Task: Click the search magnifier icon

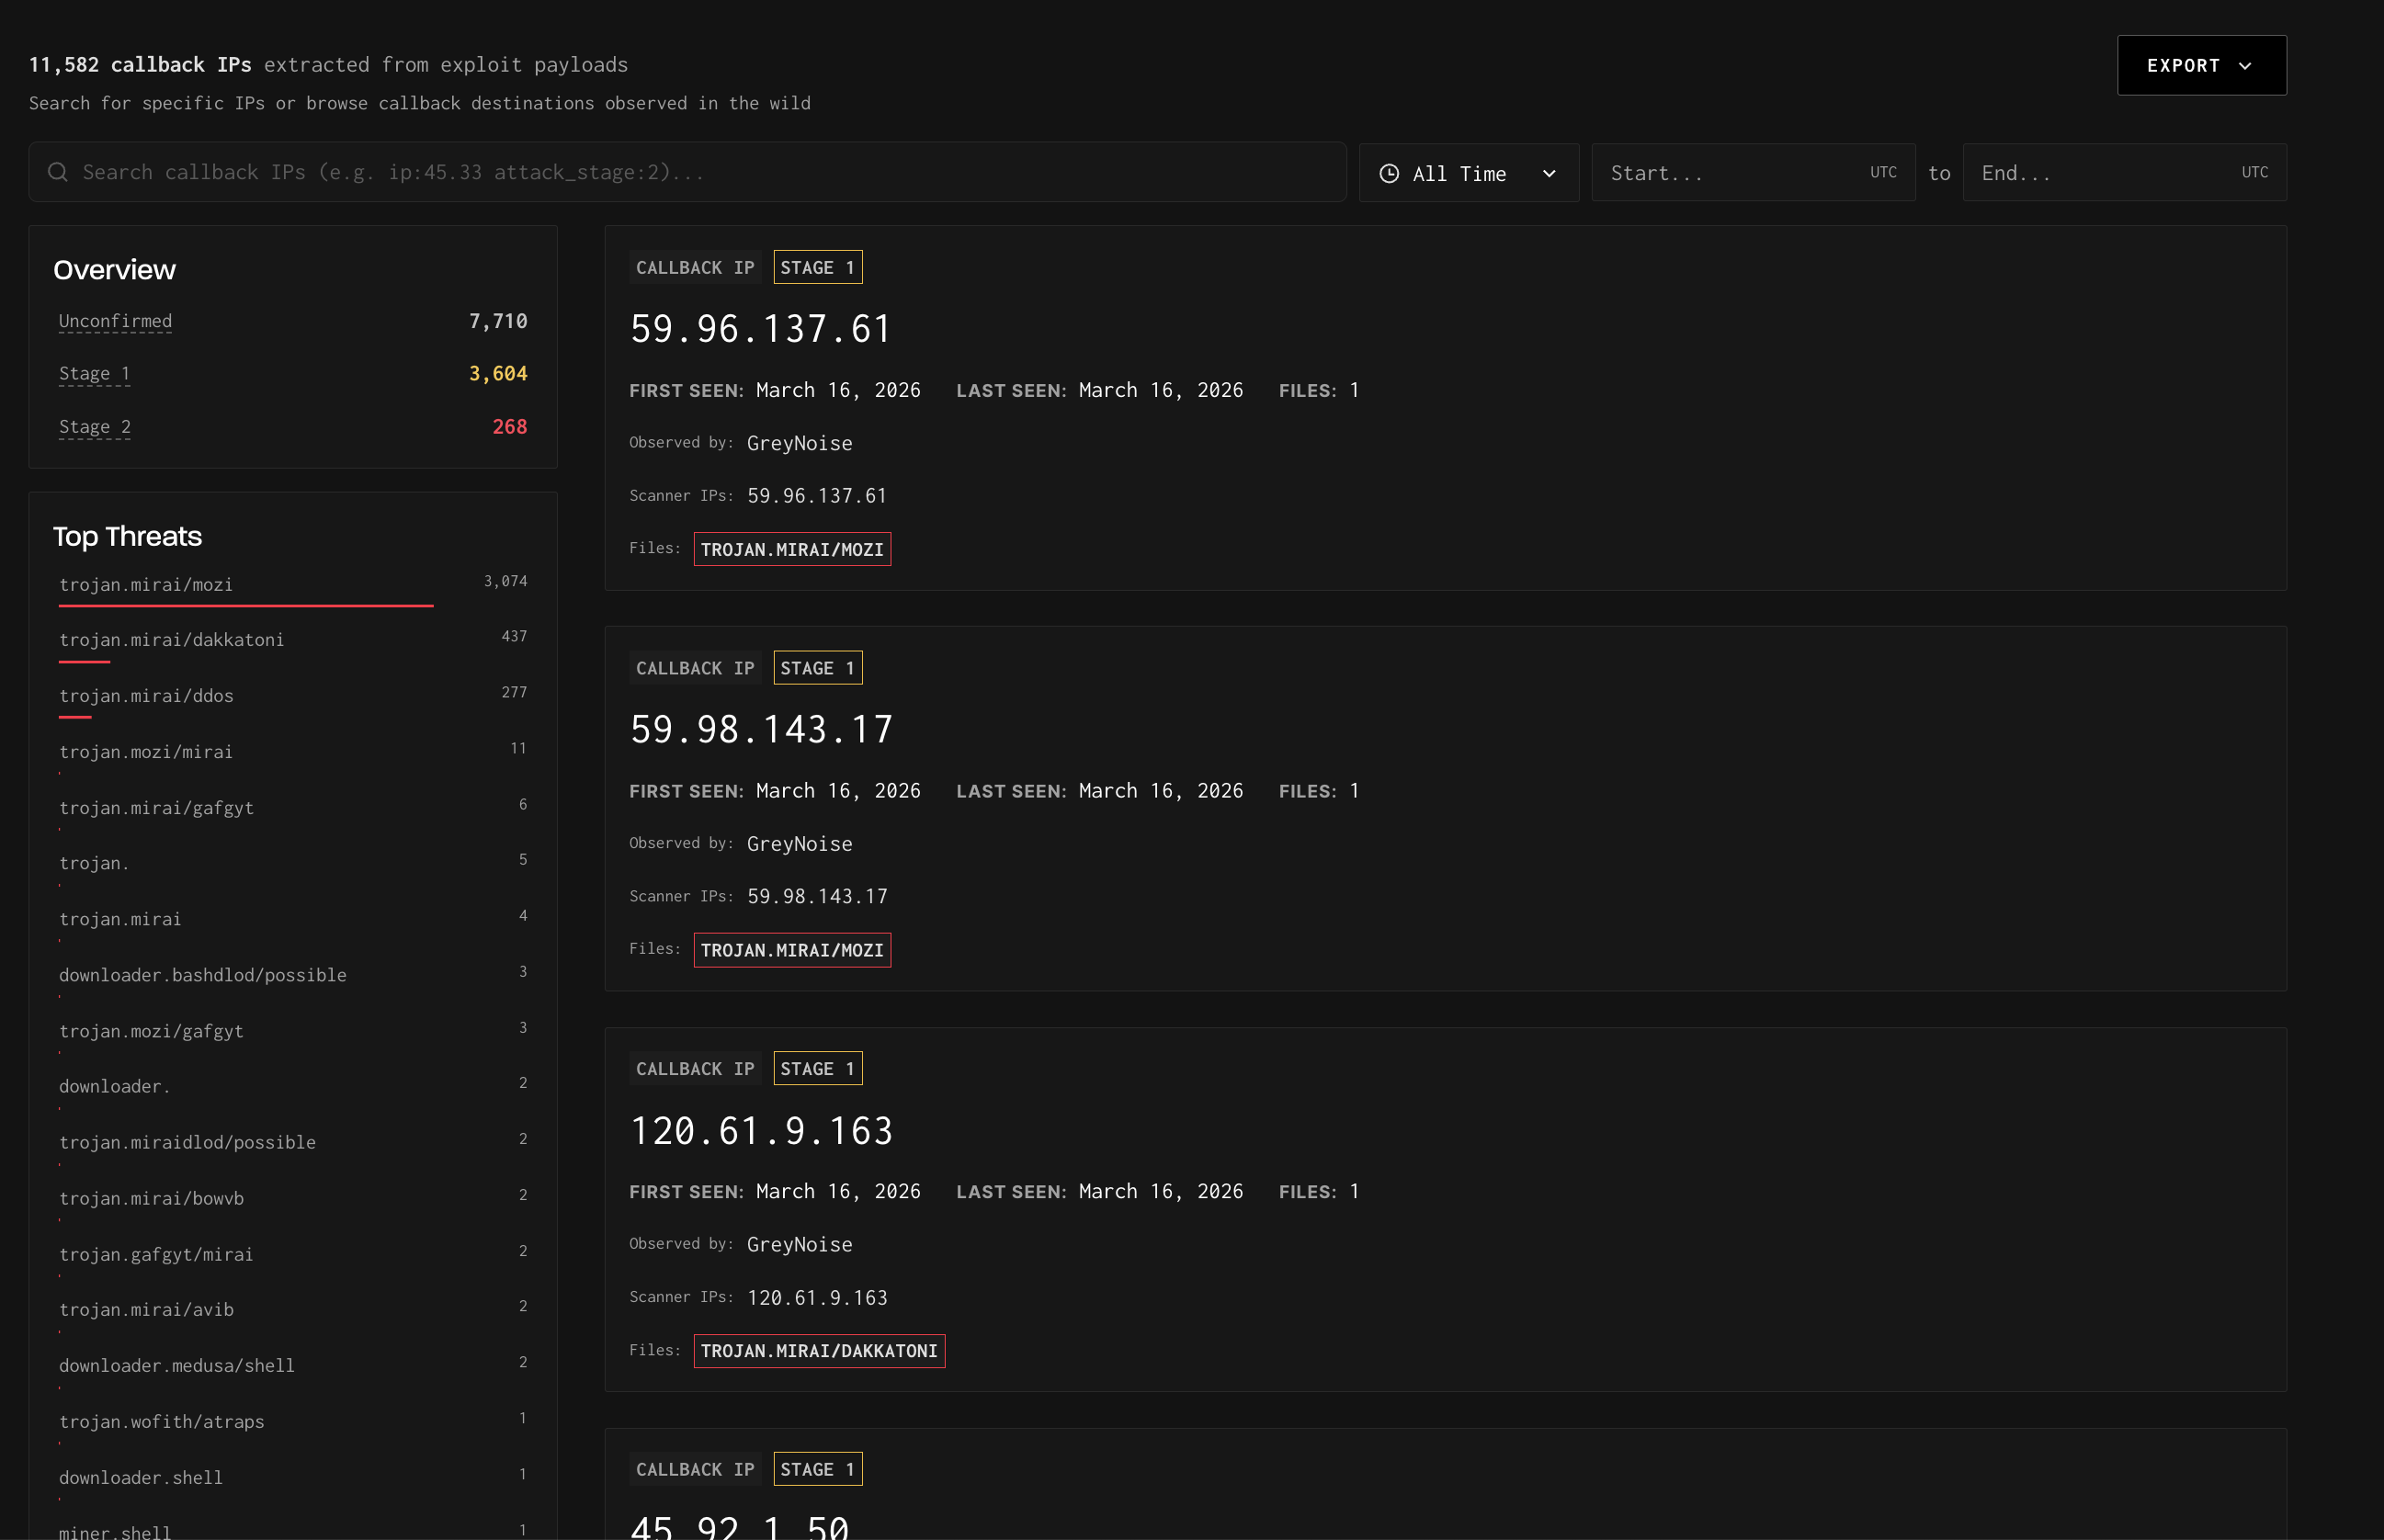Action: [x=58, y=172]
